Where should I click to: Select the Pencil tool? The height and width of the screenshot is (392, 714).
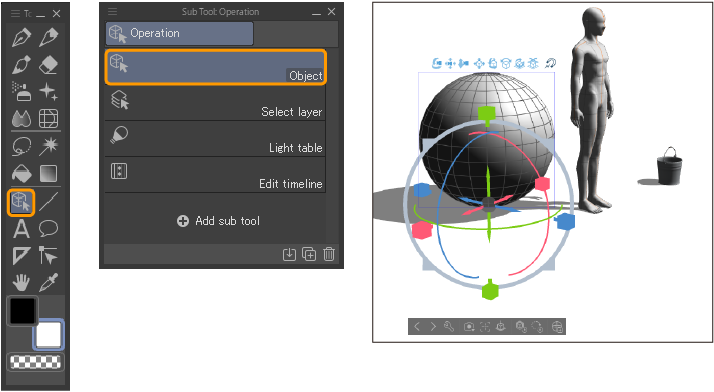[x=49, y=37]
